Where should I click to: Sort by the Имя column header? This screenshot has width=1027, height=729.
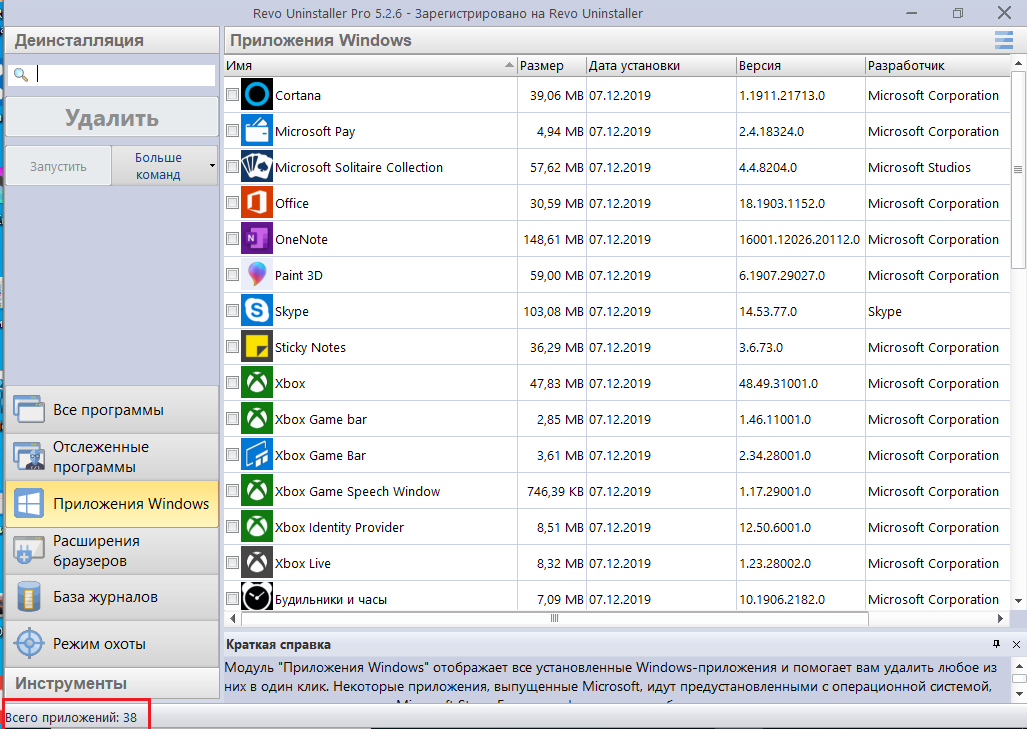pos(370,65)
